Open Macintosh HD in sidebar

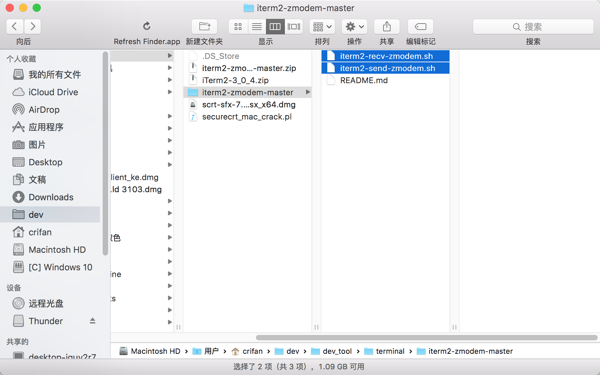point(51,250)
